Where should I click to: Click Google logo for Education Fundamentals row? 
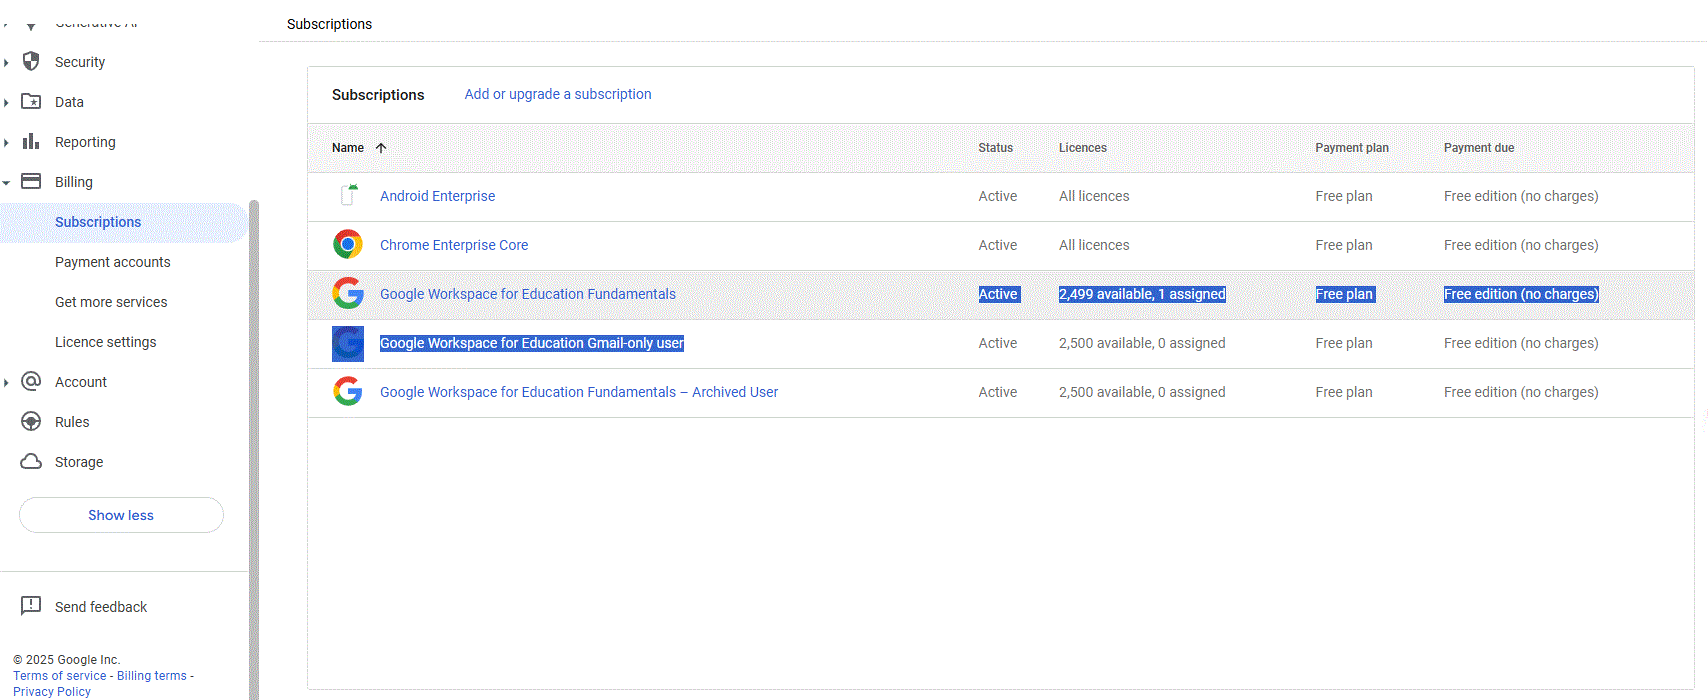pyautogui.click(x=348, y=293)
